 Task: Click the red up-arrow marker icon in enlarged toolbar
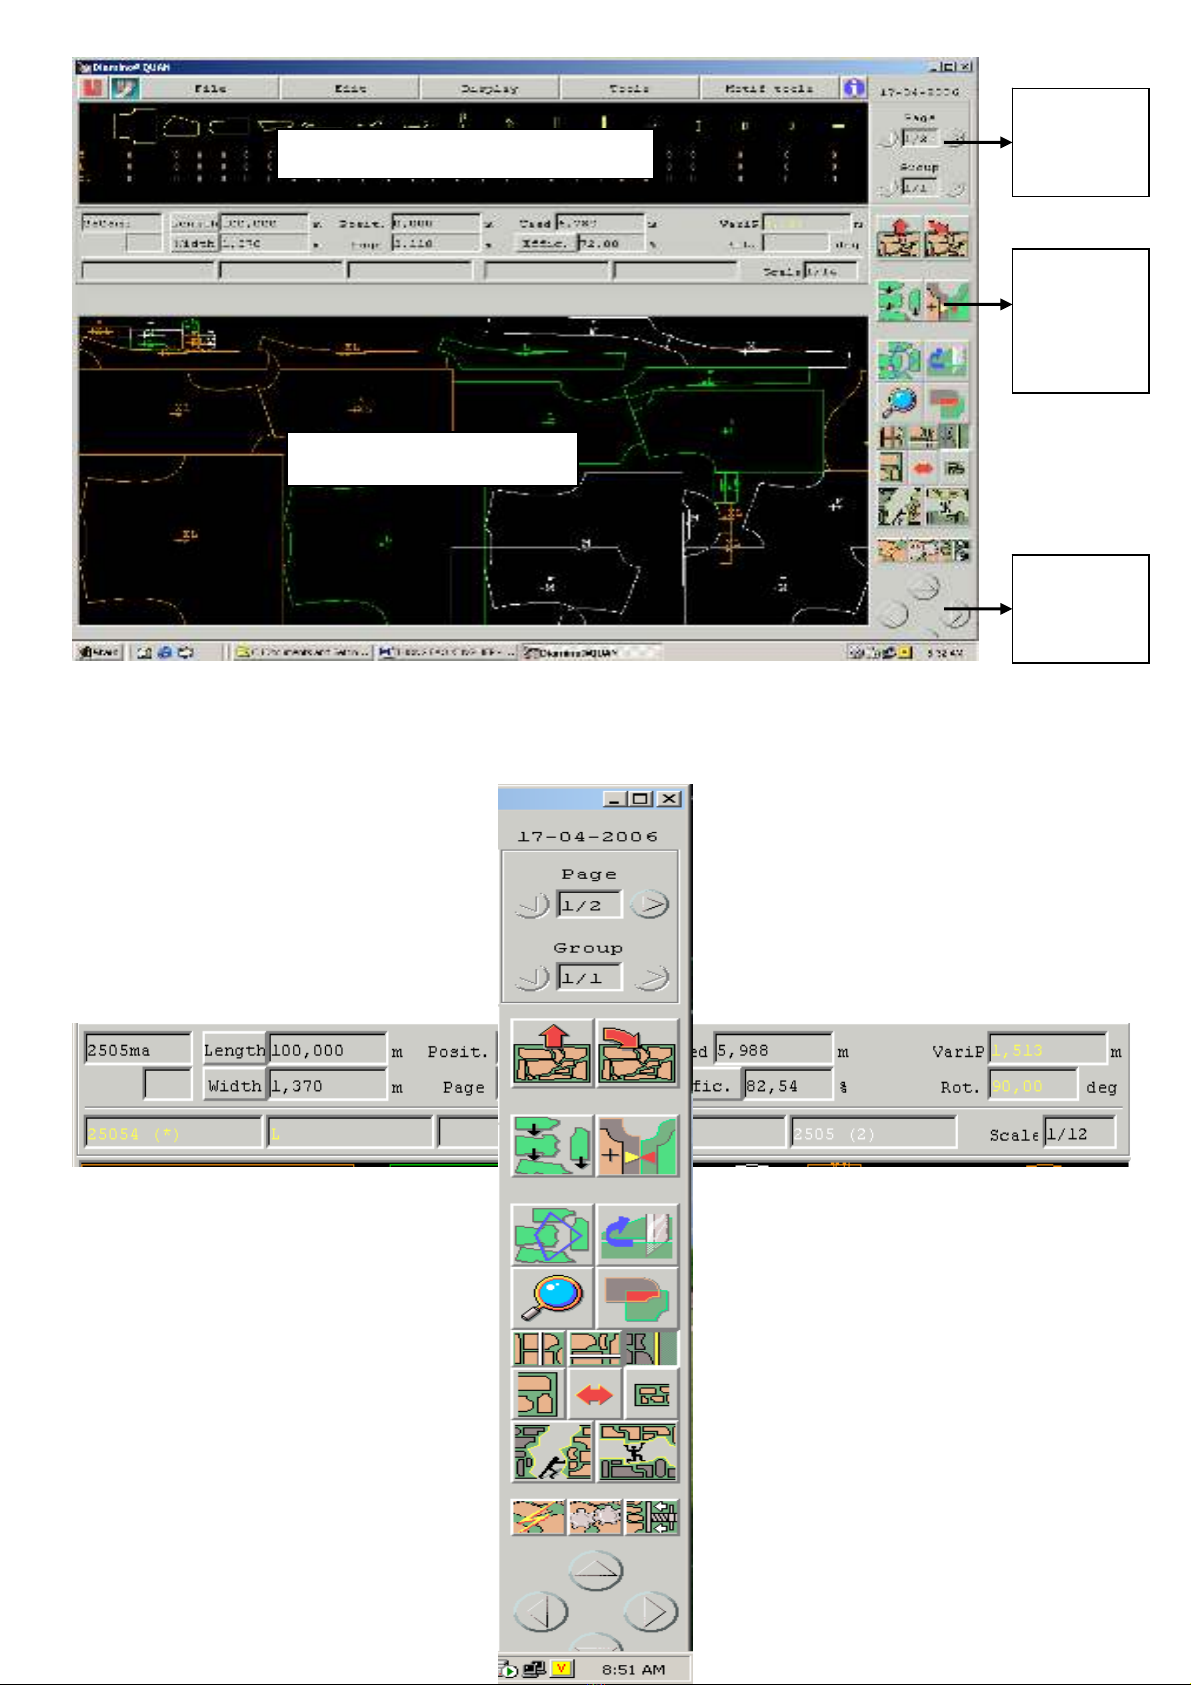coord(553,1053)
